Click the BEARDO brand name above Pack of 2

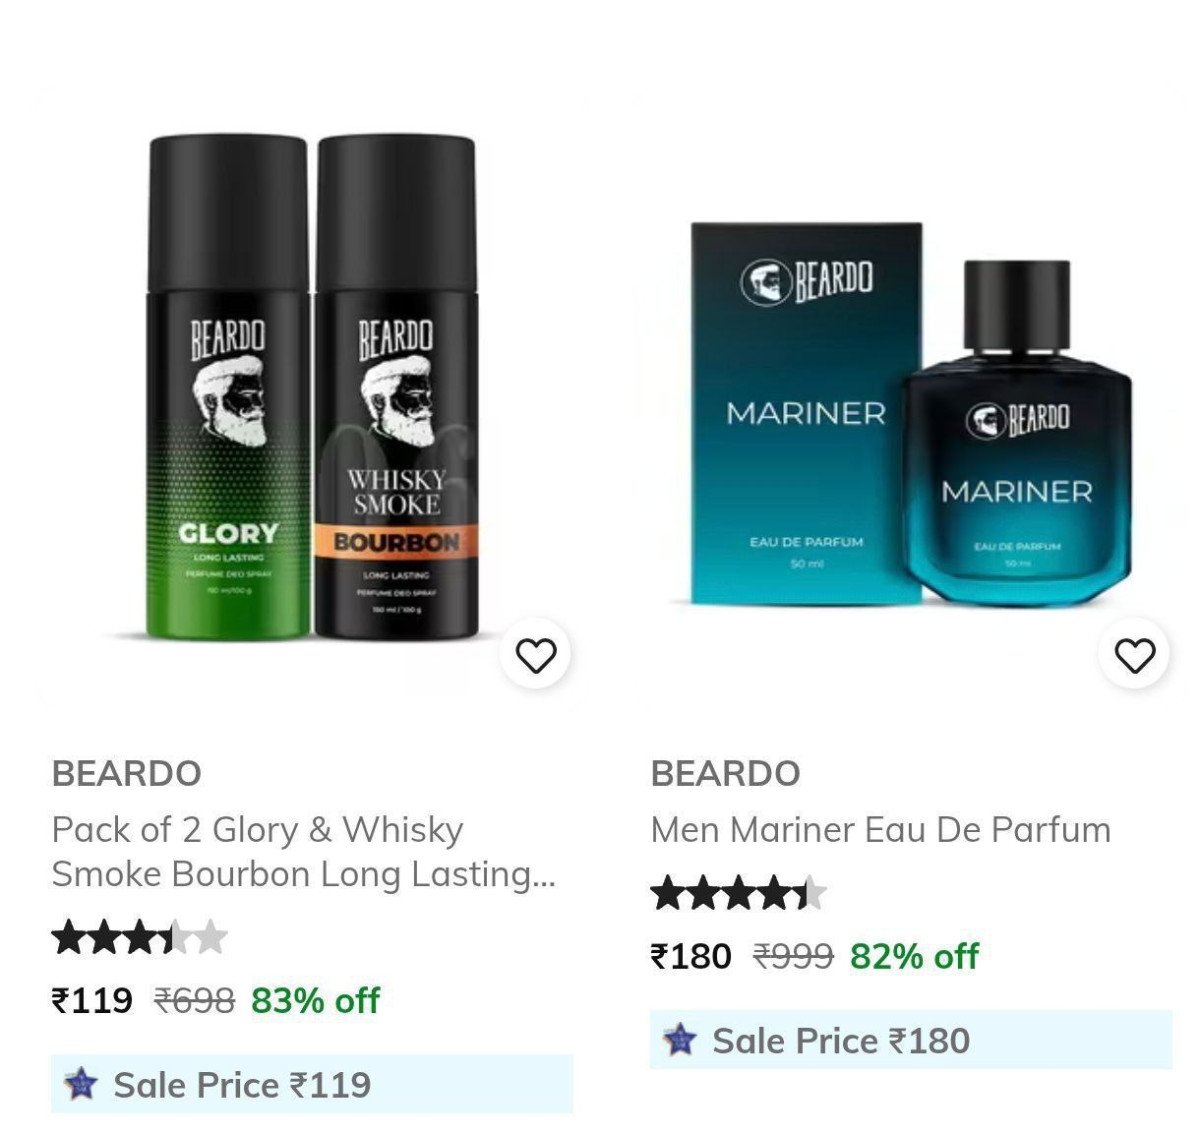(x=127, y=773)
